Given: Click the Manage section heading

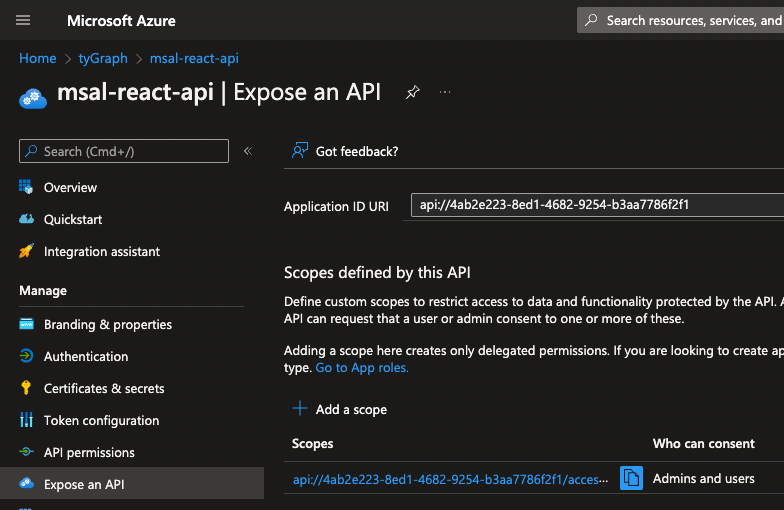Looking at the screenshot, I should point(43,290).
